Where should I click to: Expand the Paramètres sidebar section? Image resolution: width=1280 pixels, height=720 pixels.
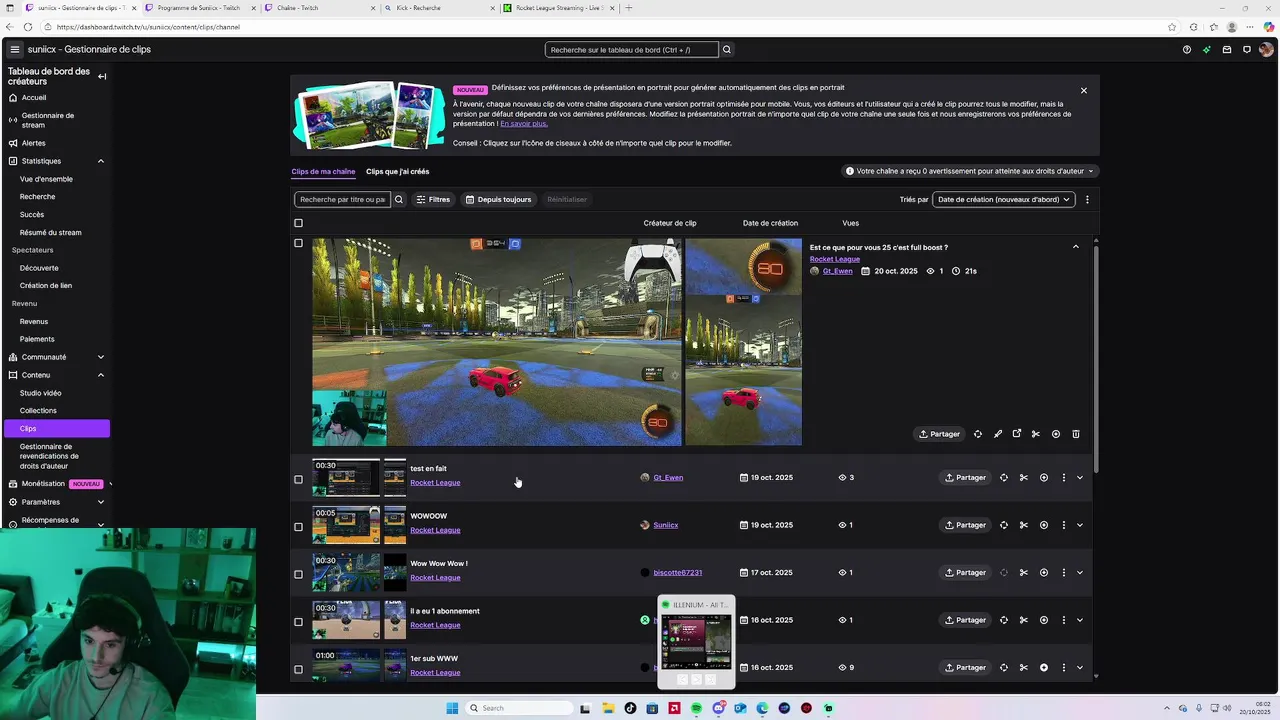101,502
